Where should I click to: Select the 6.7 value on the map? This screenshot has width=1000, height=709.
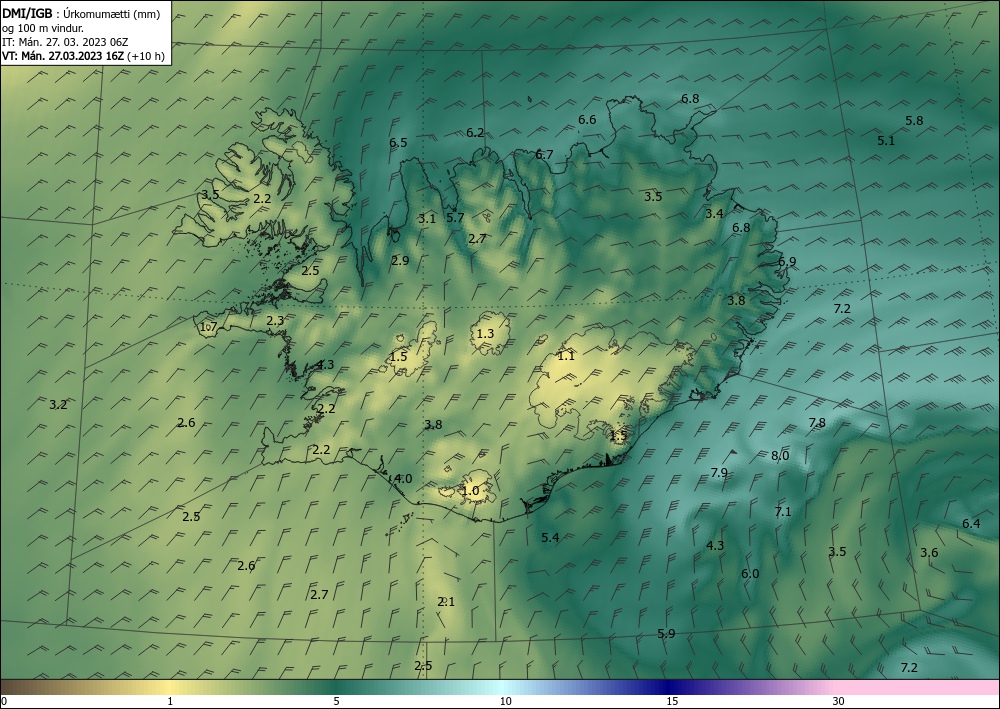(x=544, y=154)
